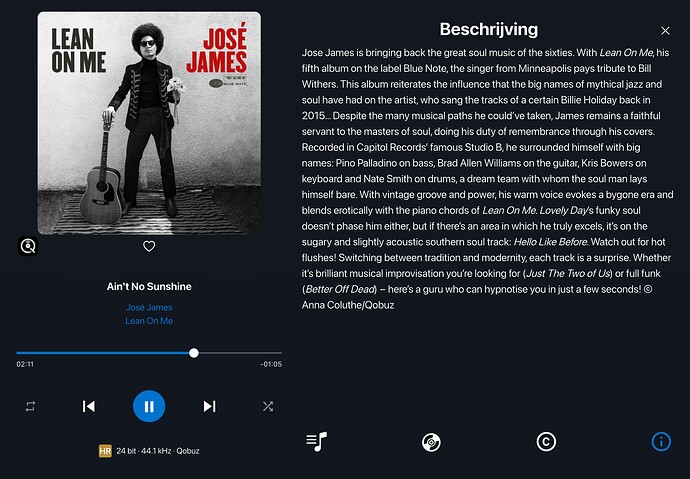Go back to the previous track
The height and width of the screenshot is (479, 690).
[x=89, y=406]
